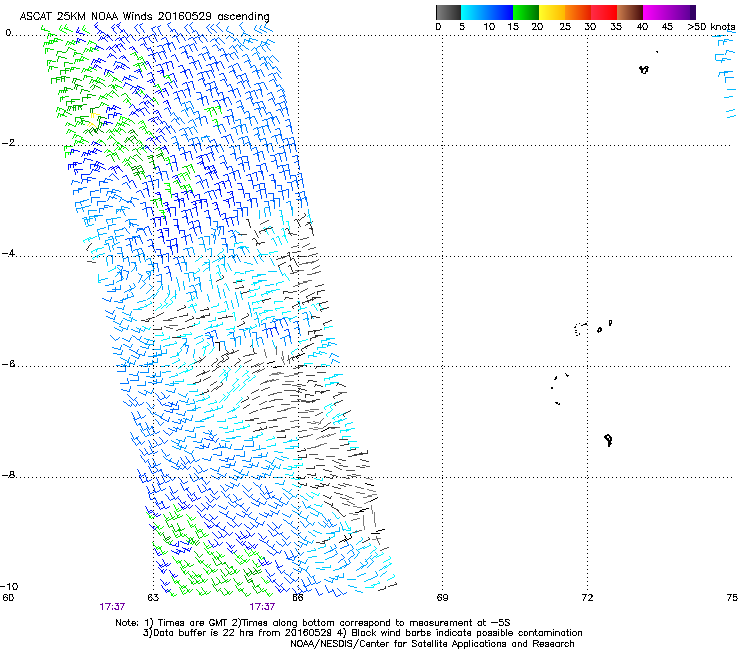The height and width of the screenshot is (650, 740).
Task: Pick the brown 35-40 knots legend segment
Action: coord(630,12)
